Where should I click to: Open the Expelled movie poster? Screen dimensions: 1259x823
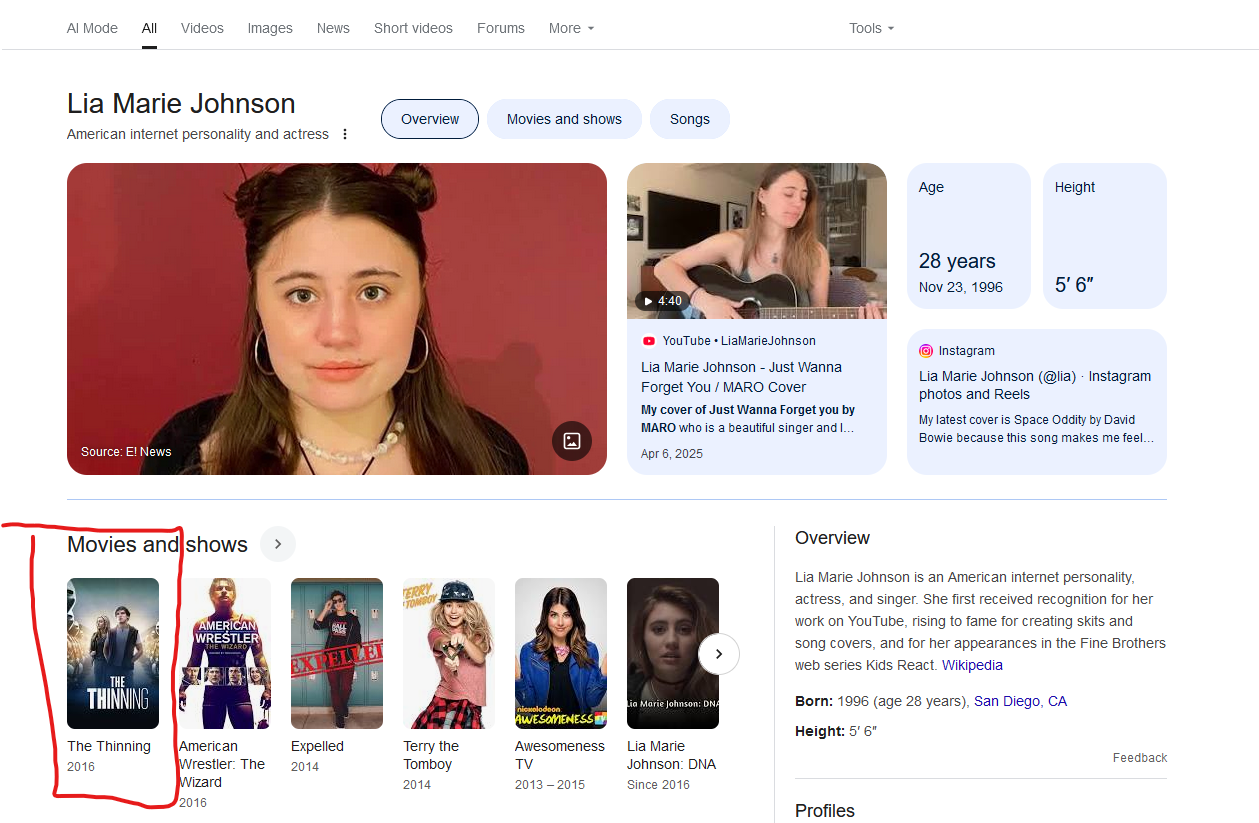337,653
